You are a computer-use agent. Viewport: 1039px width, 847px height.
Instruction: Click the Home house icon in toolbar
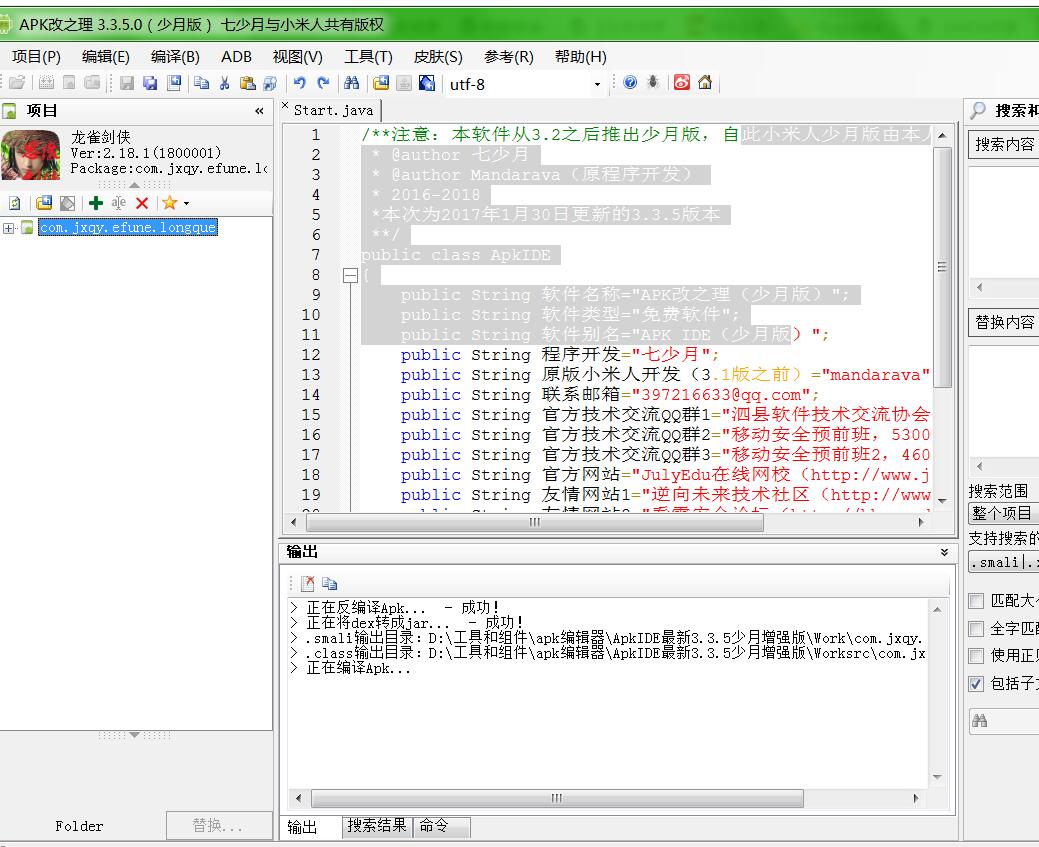tap(705, 83)
